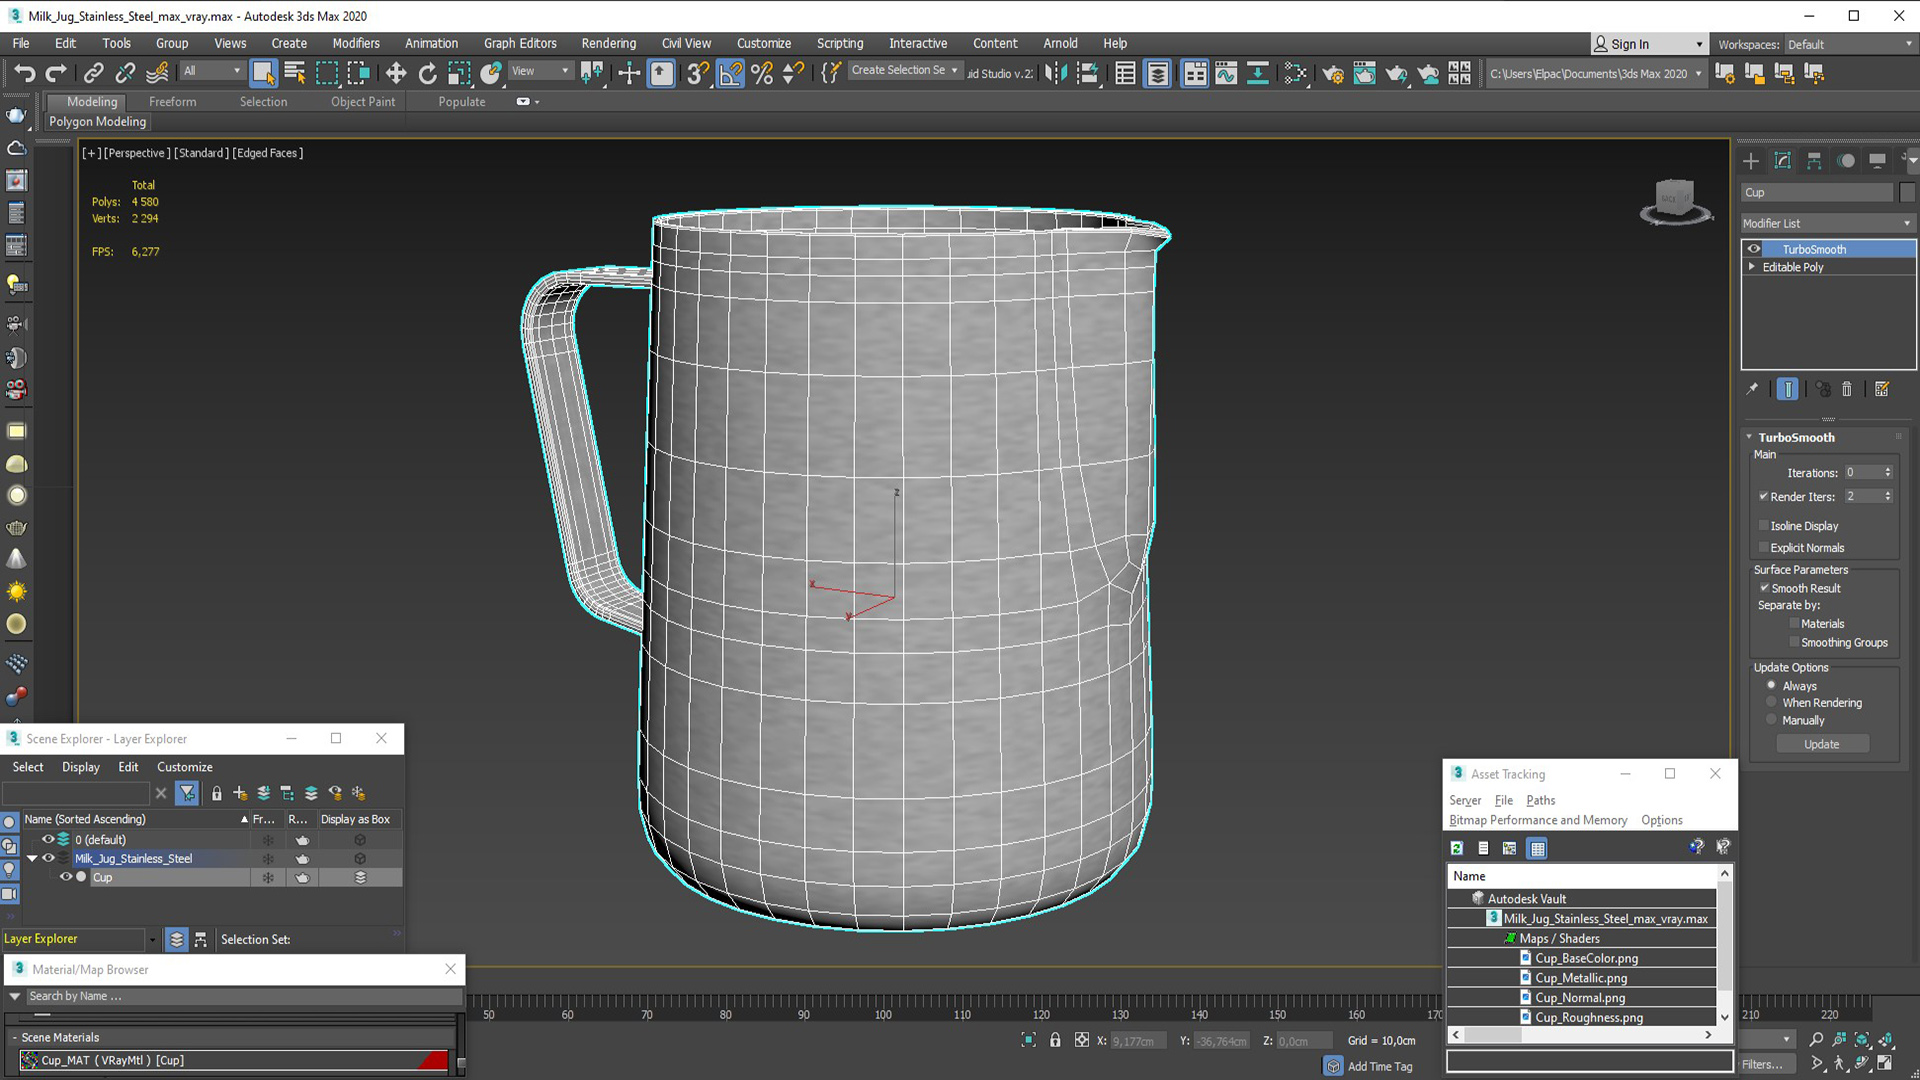Screen dimensions: 1920x1080
Task: Enable Isoline Display checkbox
Action: point(1764,525)
